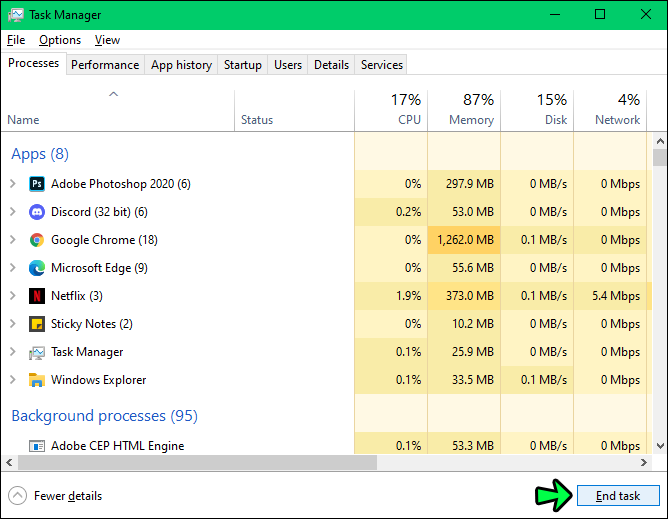Viewport: 668px width, 519px height.
Task: Click the Adobe Photoshop 2020 icon
Action: (x=37, y=184)
